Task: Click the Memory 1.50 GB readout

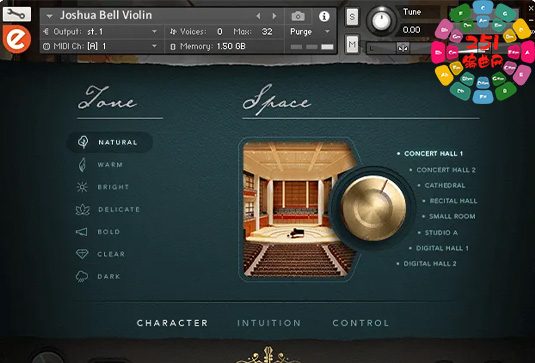Action: [231, 46]
